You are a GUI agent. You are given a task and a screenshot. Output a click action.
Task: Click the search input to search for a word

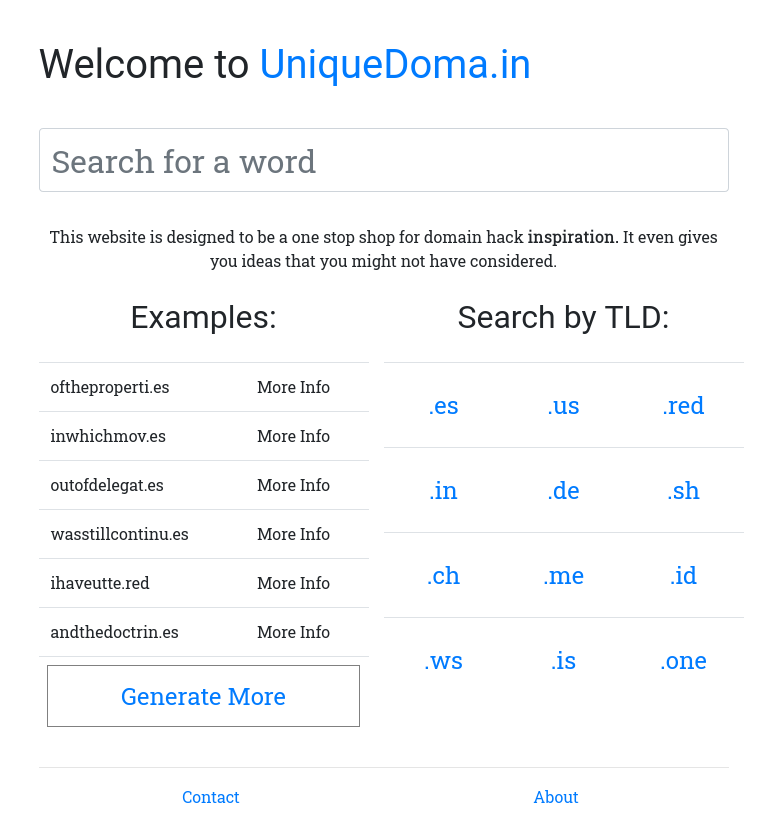(x=384, y=160)
